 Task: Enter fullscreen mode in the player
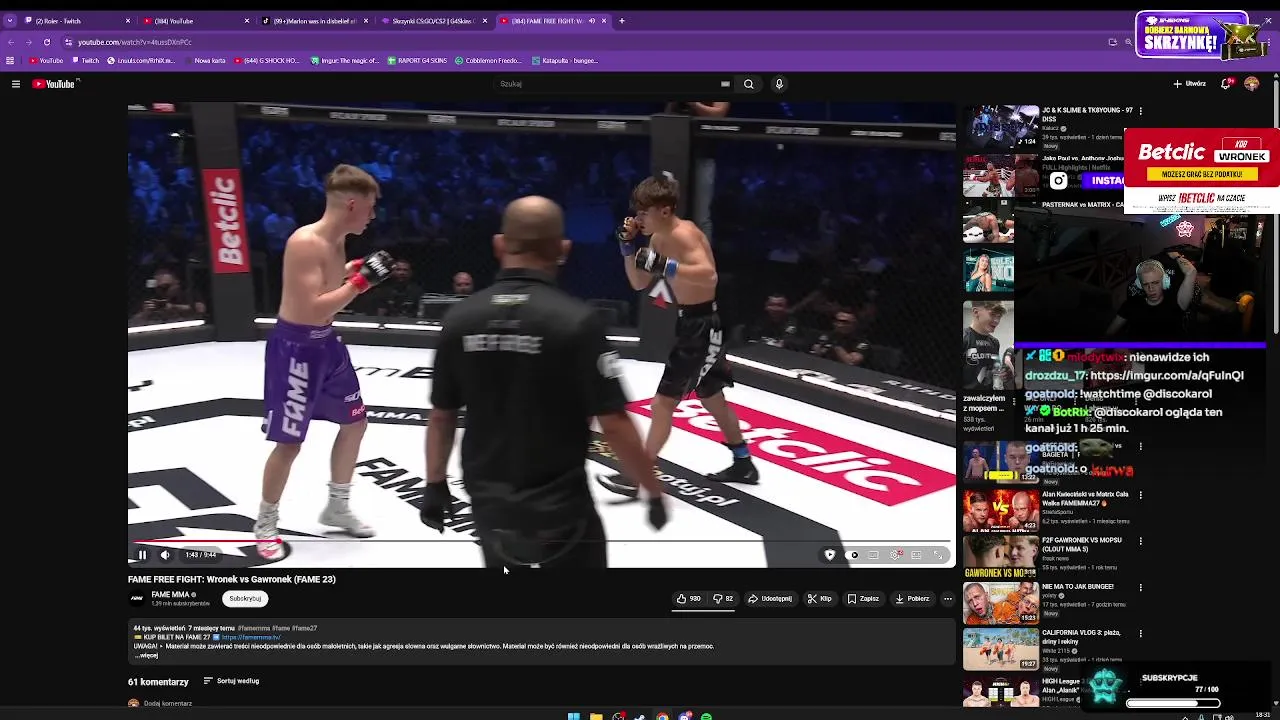click(x=938, y=555)
